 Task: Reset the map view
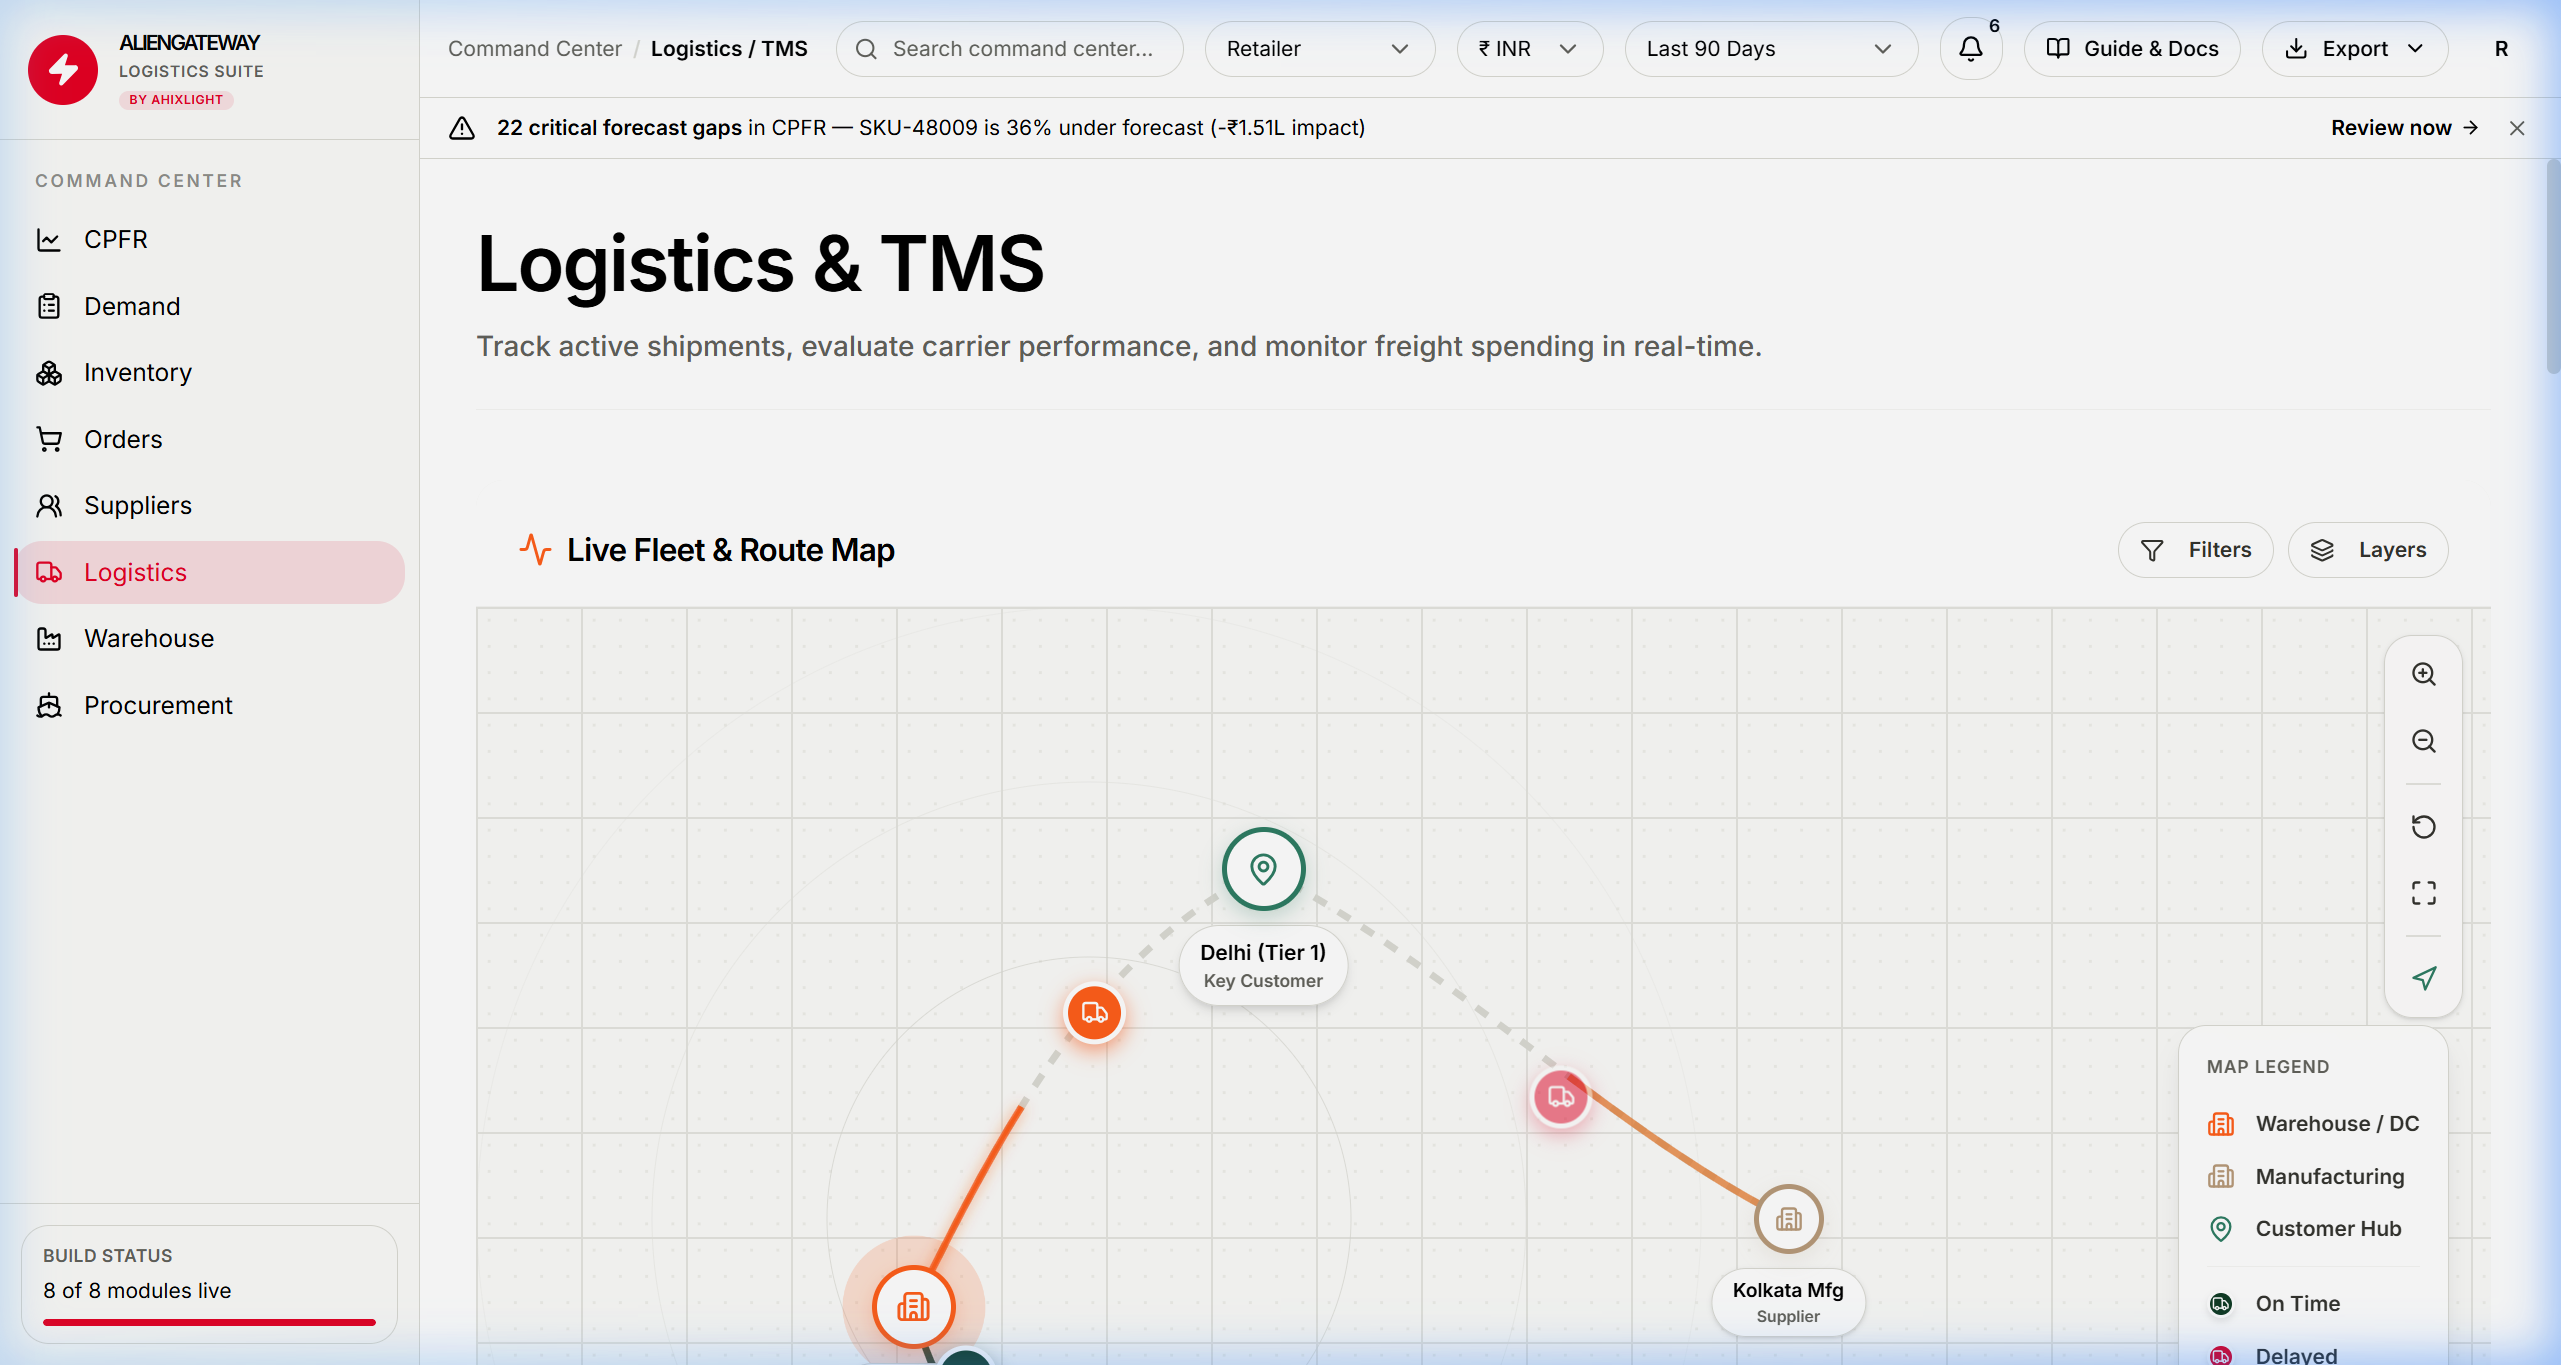click(x=2423, y=827)
